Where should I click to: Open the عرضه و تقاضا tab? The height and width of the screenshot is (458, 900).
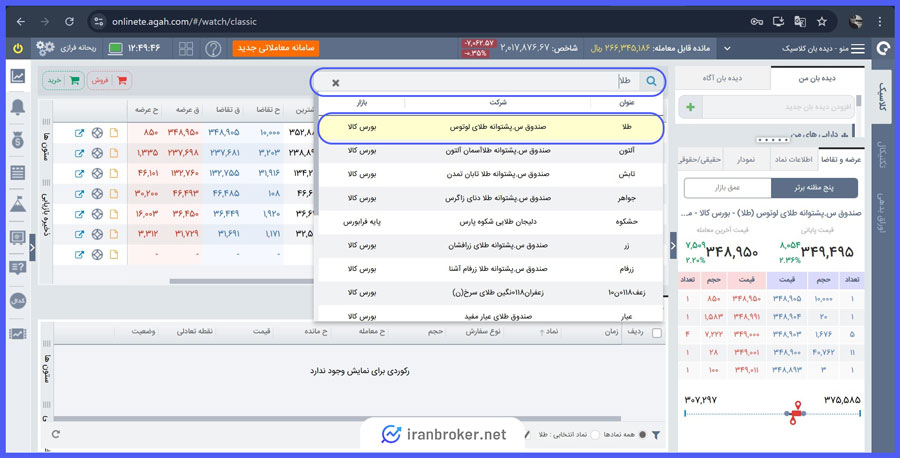(x=841, y=160)
